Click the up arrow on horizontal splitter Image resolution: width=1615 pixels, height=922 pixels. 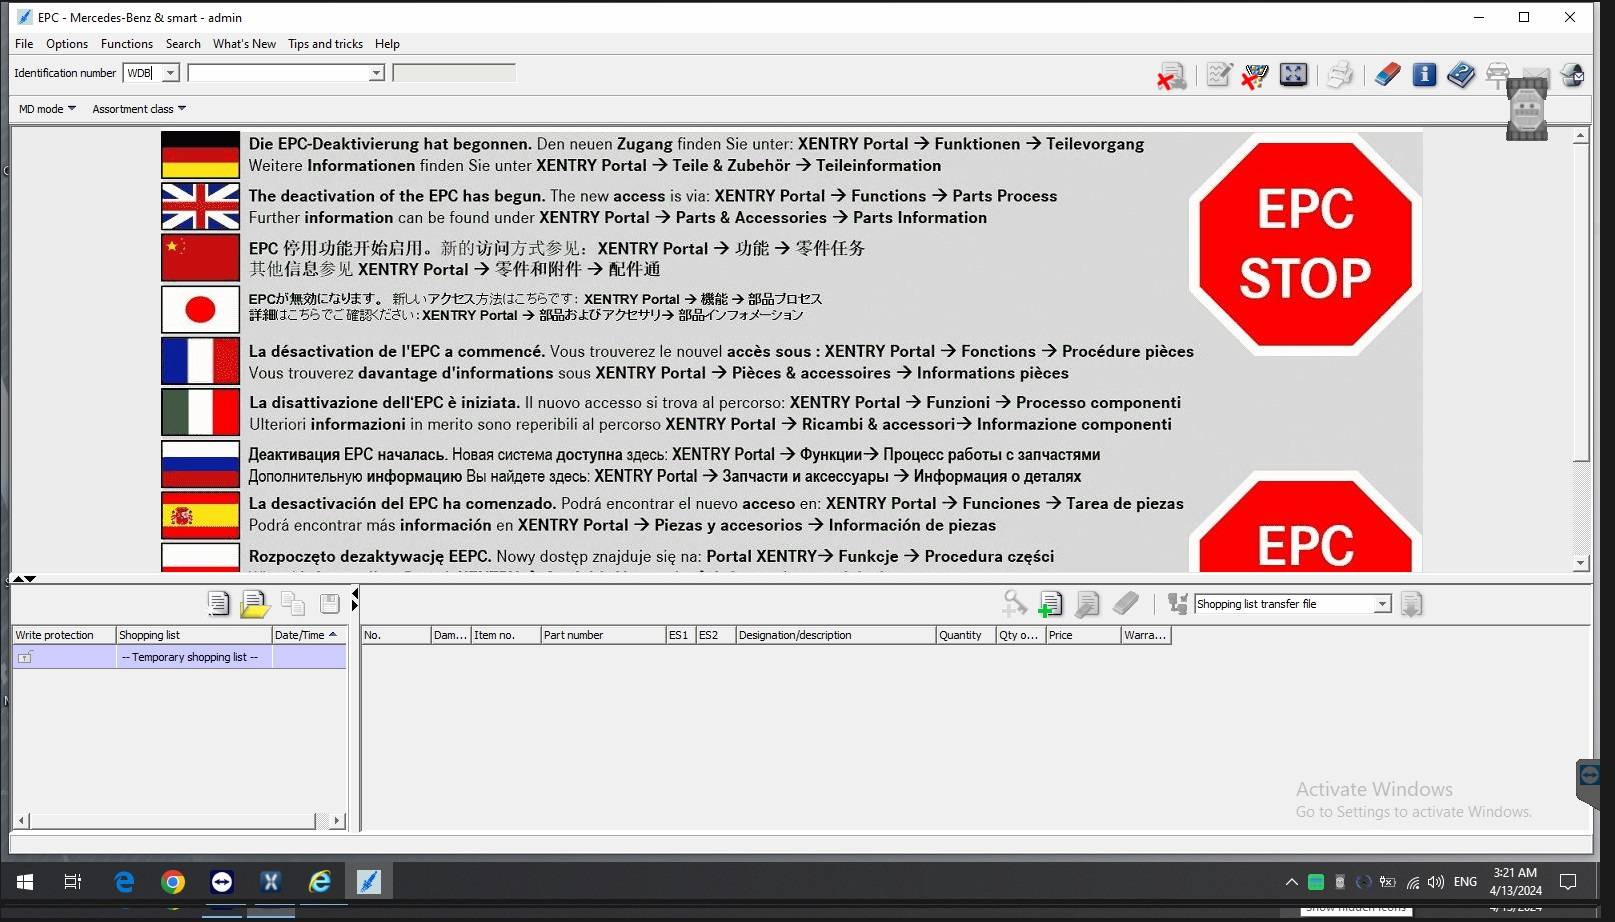click(x=17, y=579)
